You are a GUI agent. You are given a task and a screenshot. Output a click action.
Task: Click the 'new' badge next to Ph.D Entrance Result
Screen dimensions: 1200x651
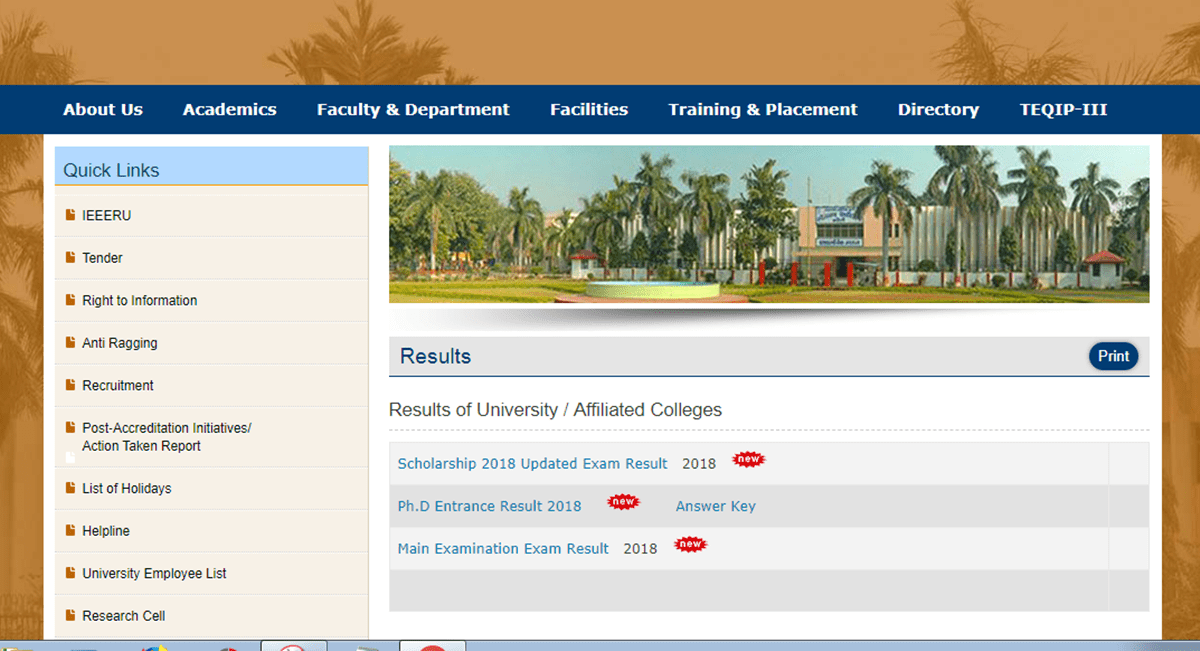click(623, 502)
